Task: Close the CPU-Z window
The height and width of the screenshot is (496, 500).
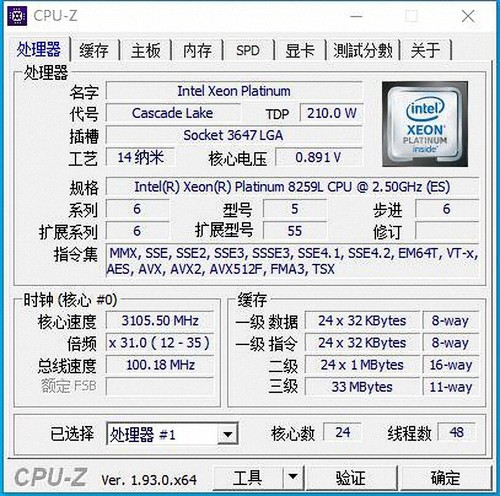Action: 468,16
